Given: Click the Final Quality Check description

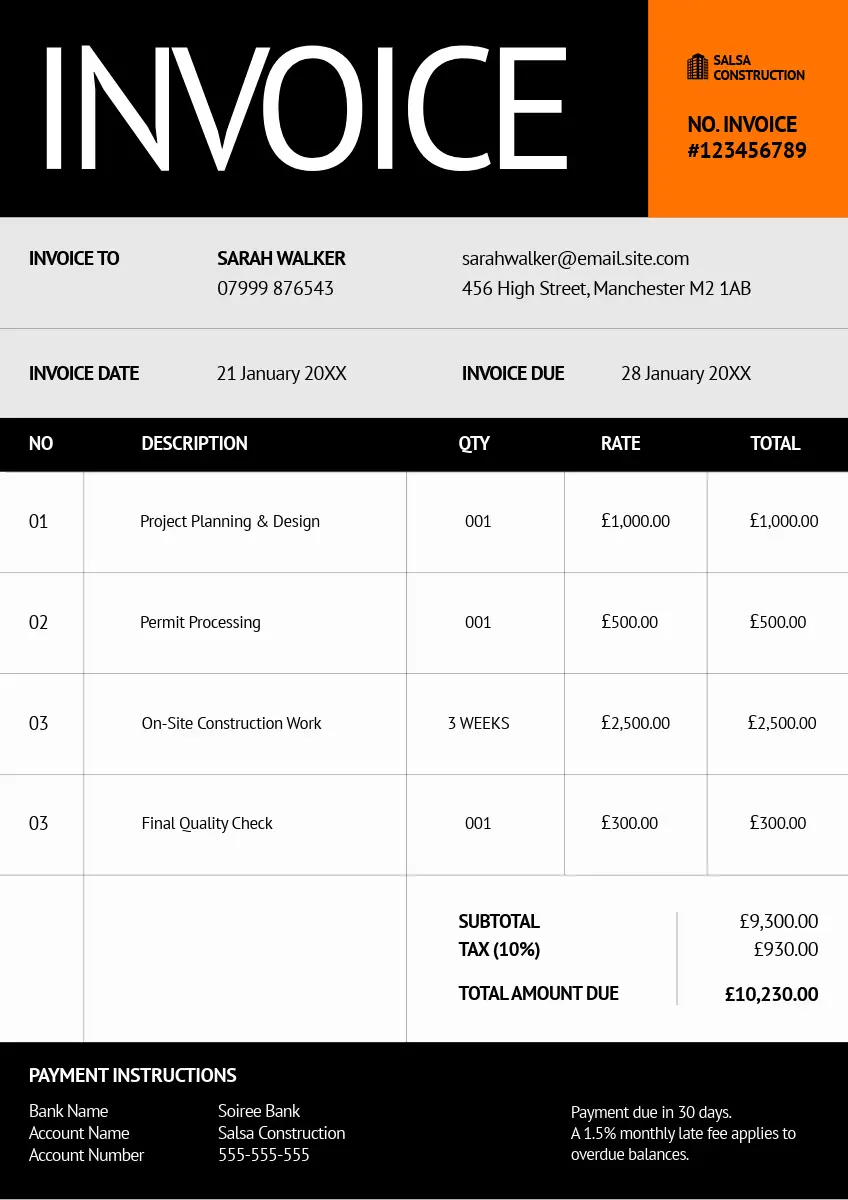Looking at the screenshot, I should click(x=207, y=824).
